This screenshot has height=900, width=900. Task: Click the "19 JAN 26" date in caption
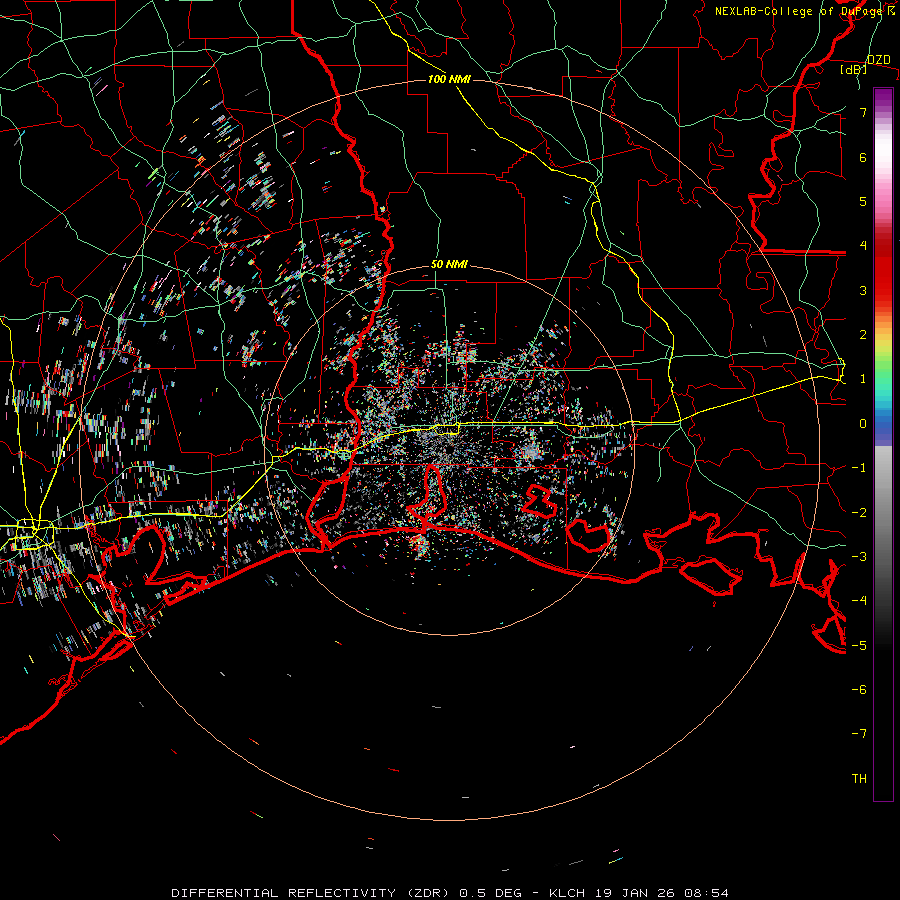(633, 893)
